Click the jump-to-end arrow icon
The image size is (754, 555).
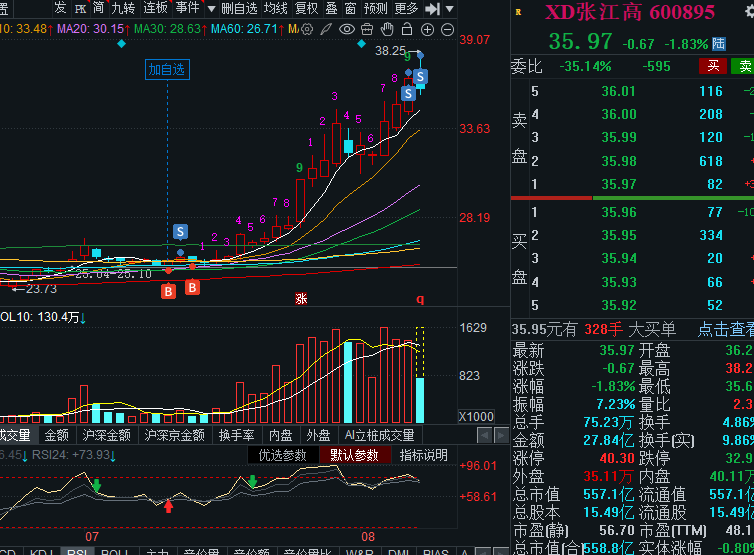click(433, 9)
